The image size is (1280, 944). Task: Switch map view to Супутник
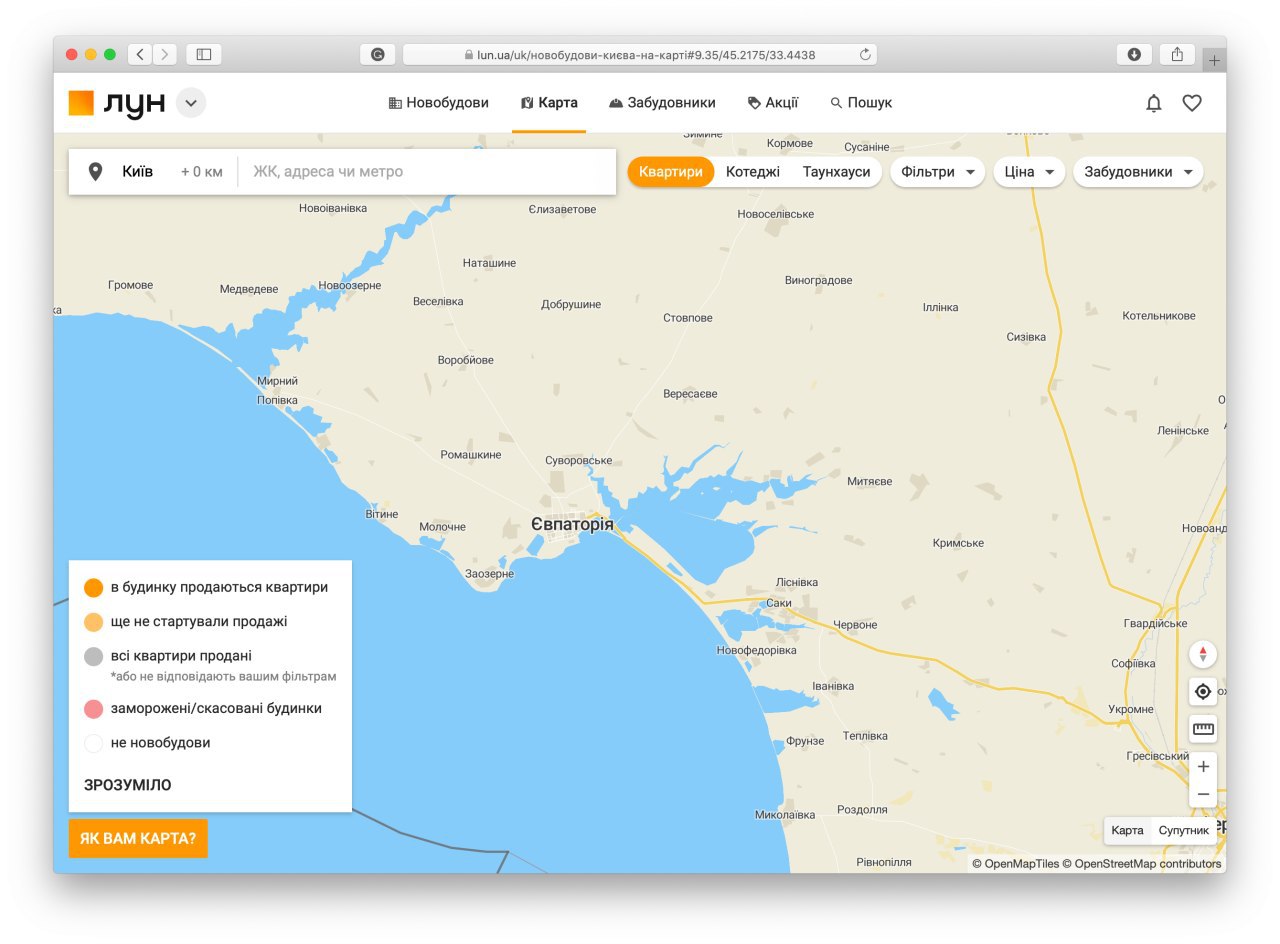click(1184, 831)
